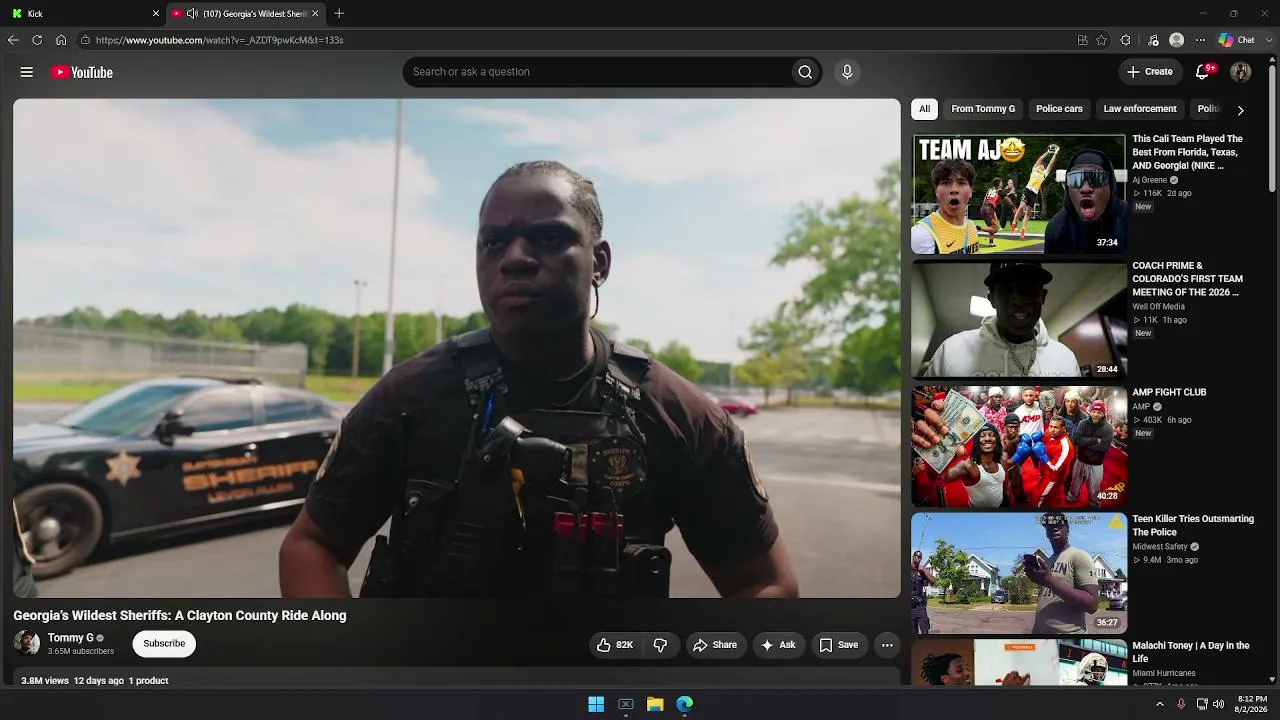Open the AMP Fight Club thumbnail

pyautogui.click(x=1019, y=447)
